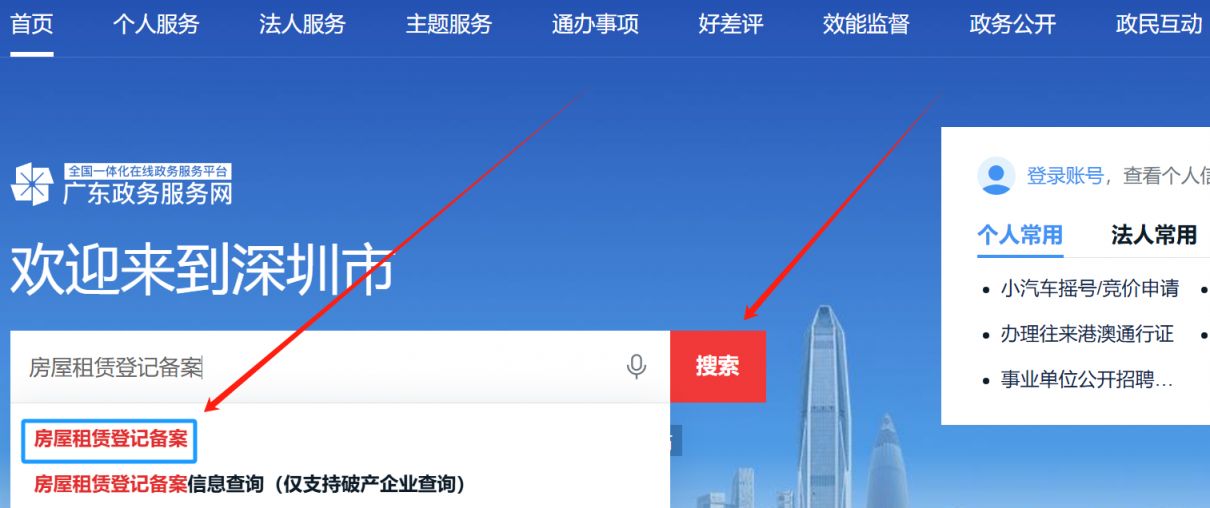Select the 个人常用 tab
Screen dimensions: 1210x508
click(x=1020, y=235)
